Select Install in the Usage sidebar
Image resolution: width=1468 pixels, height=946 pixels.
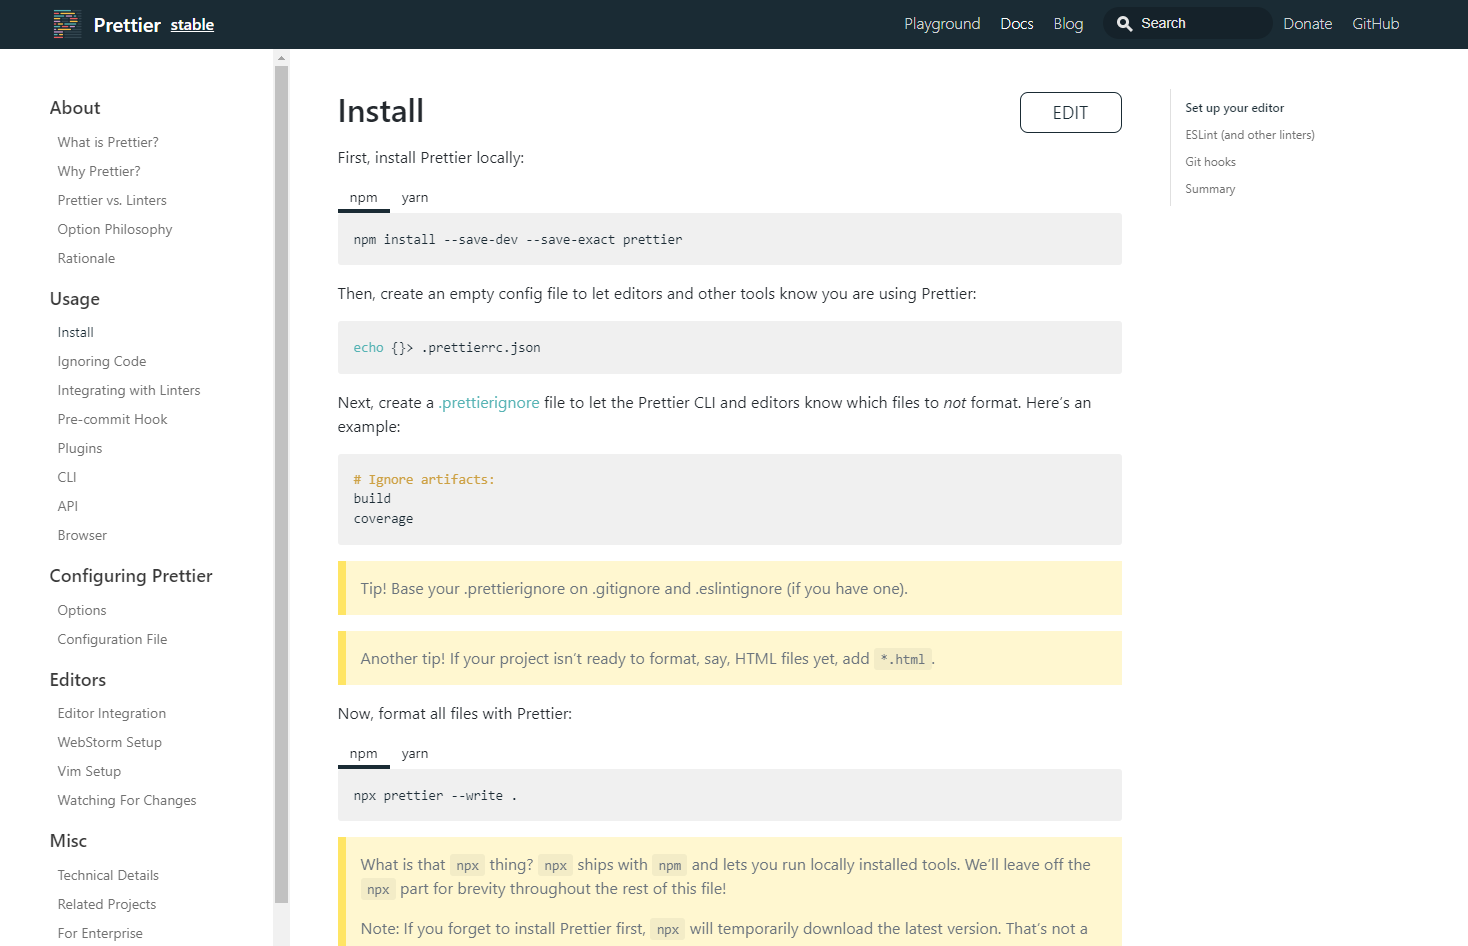(75, 332)
